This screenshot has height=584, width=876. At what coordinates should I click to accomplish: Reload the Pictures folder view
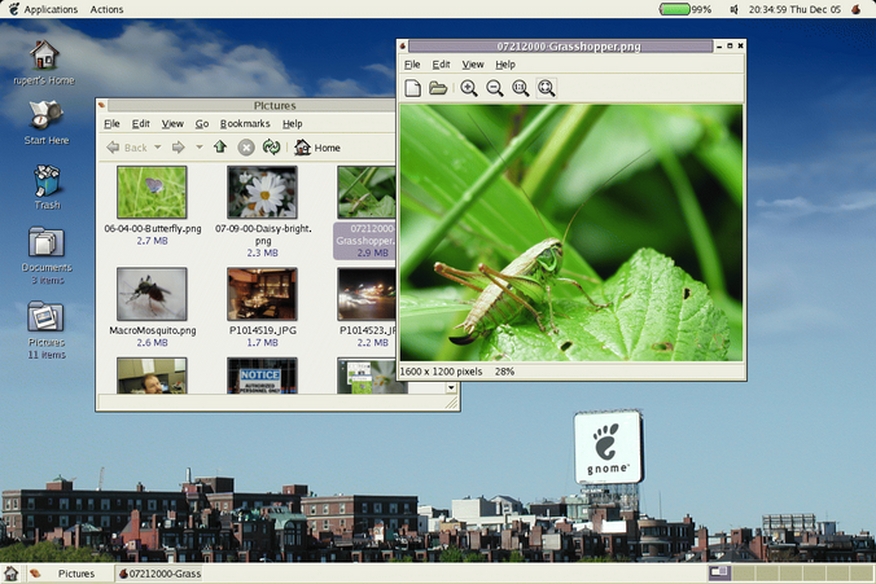(271, 147)
